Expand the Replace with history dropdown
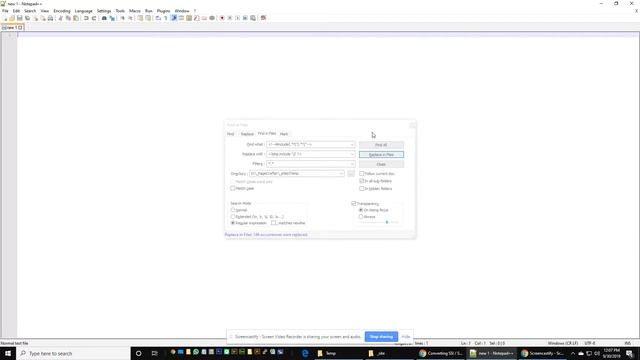640x360 pixels. click(x=352, y=154)
